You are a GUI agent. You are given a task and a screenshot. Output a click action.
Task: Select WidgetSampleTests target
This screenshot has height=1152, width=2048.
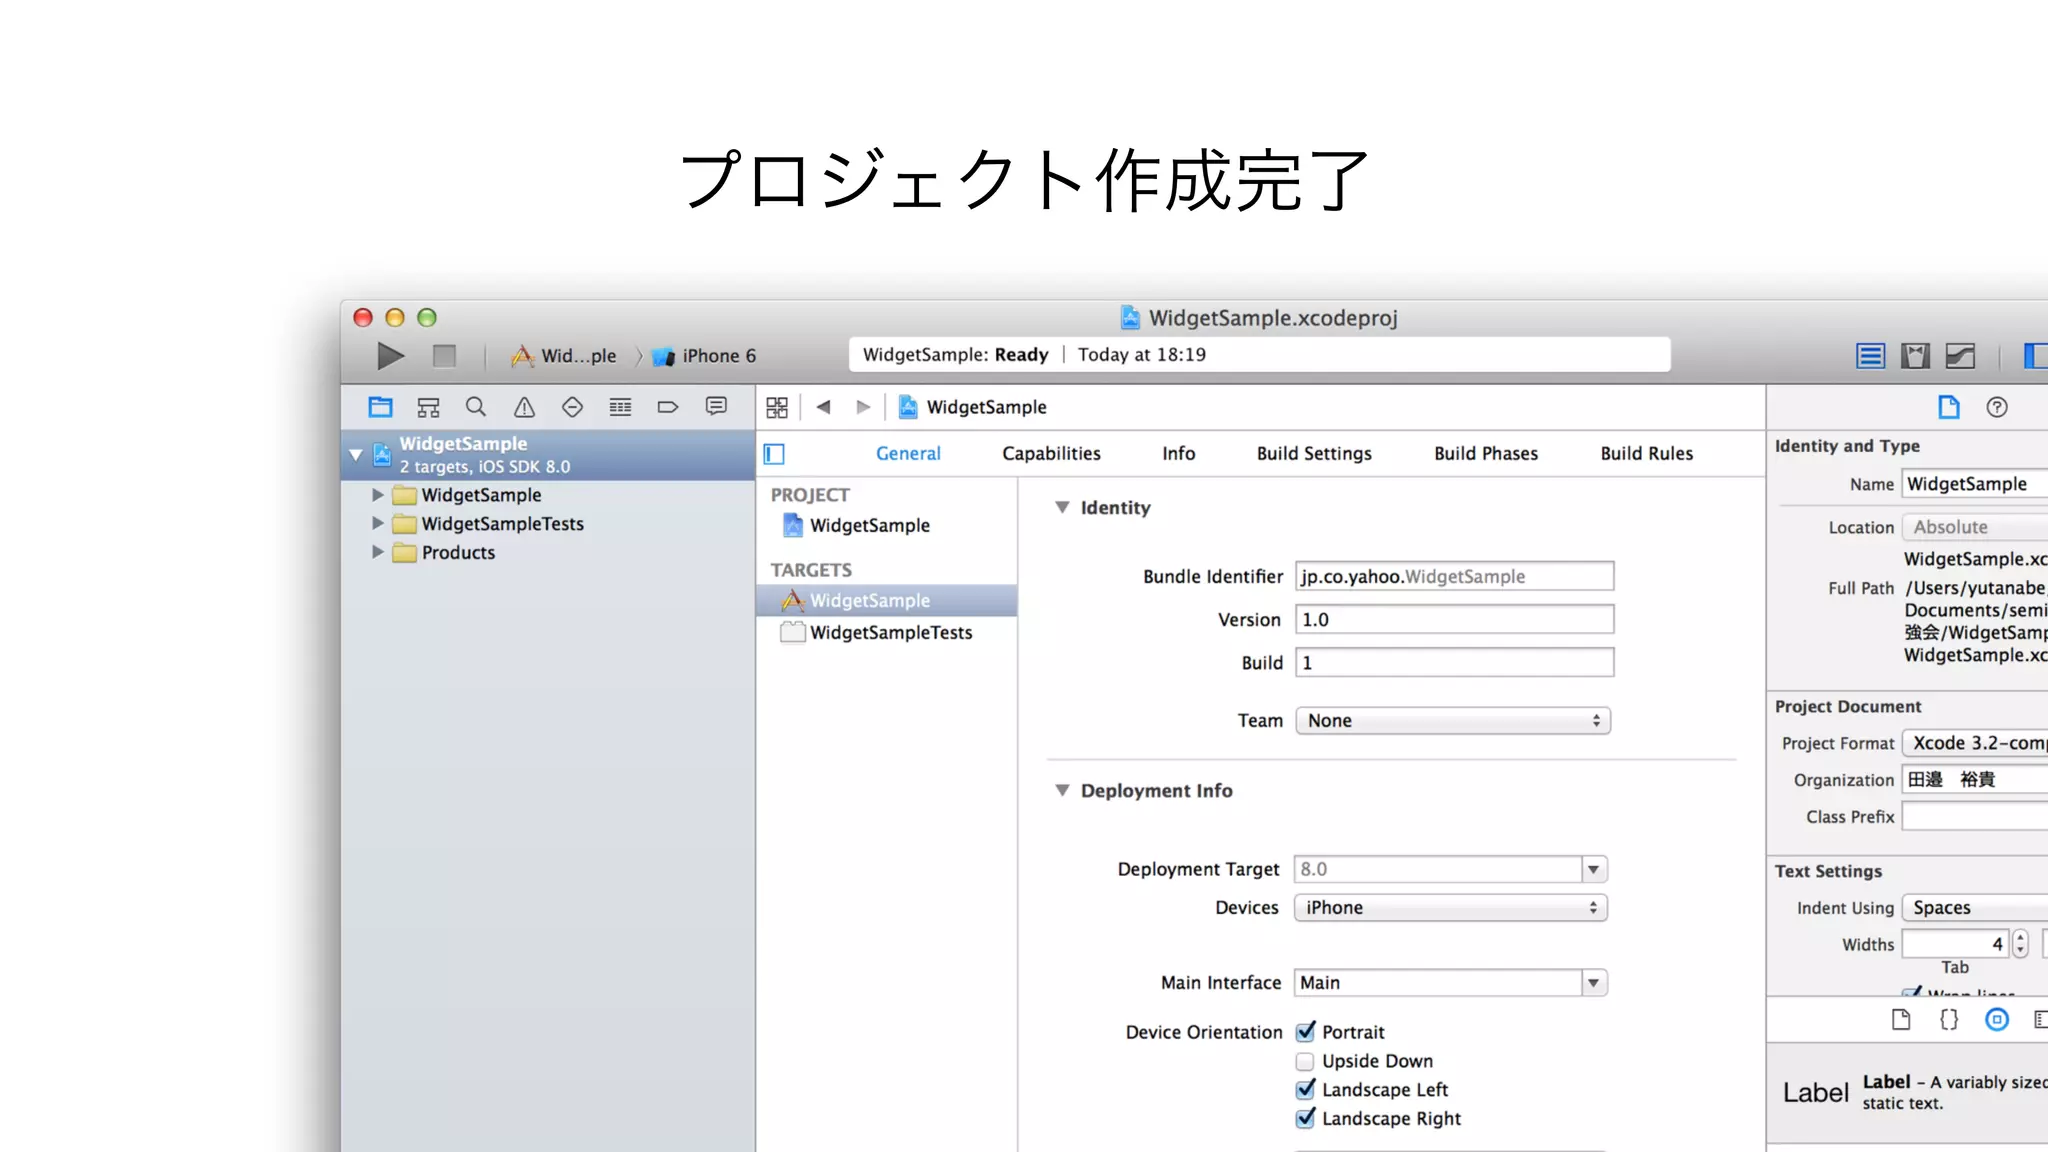pos(890,632)
